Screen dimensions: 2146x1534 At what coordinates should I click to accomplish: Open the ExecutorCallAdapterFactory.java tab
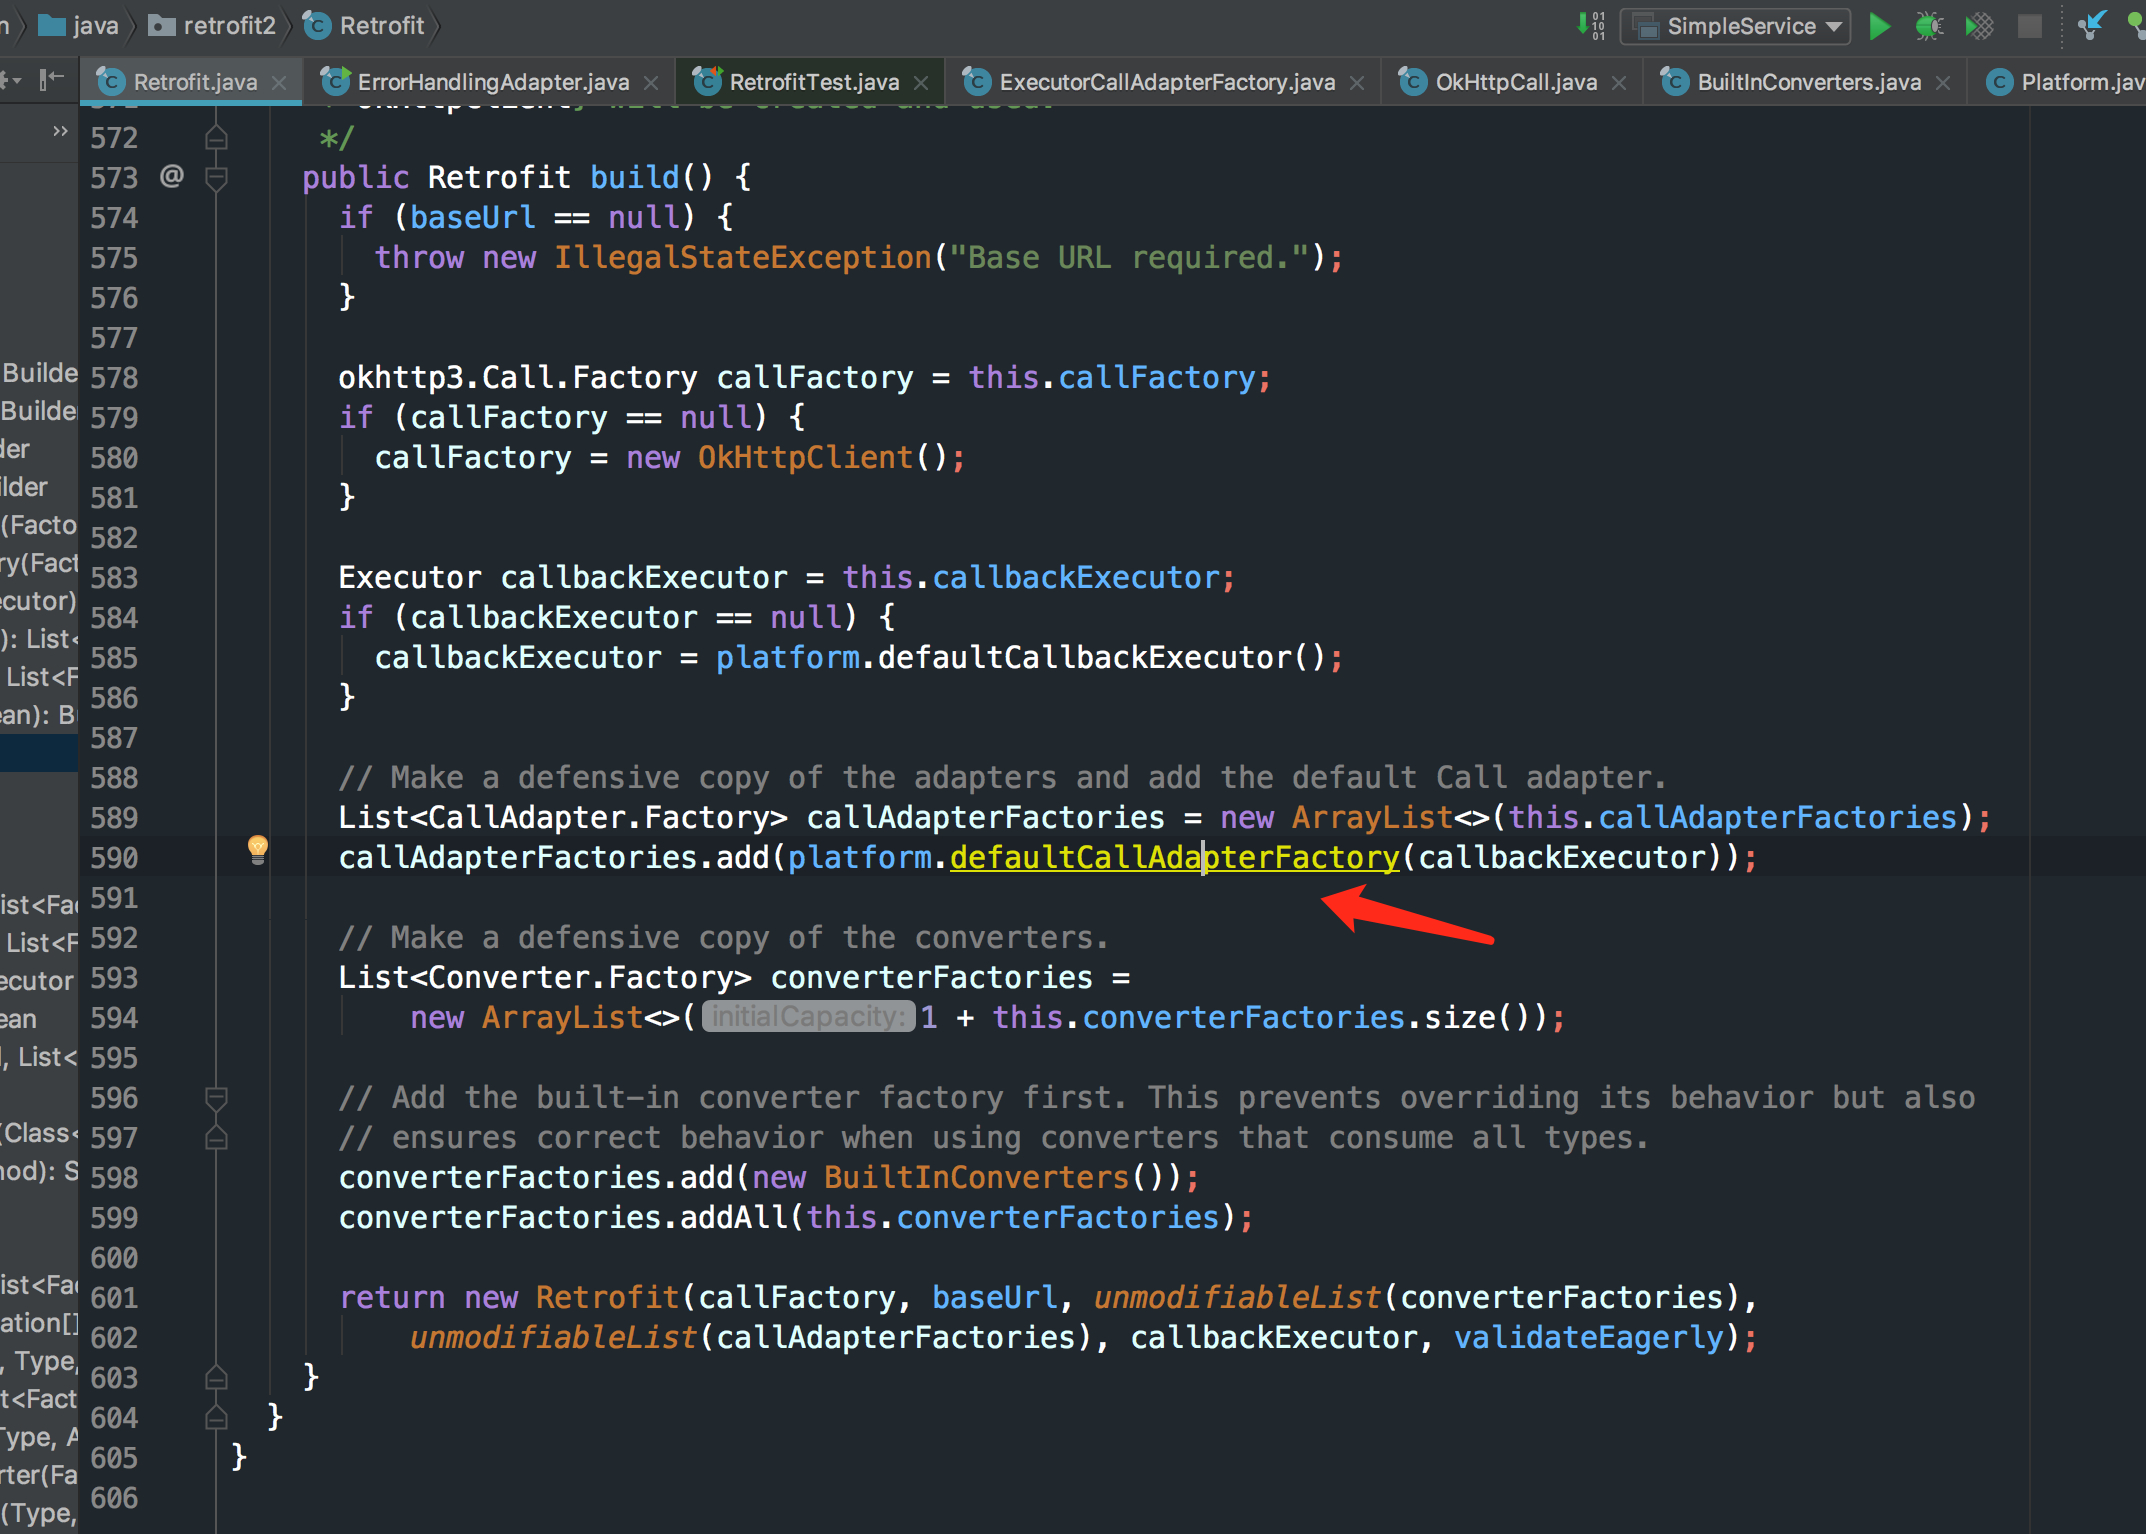[x=1166, y=82]
